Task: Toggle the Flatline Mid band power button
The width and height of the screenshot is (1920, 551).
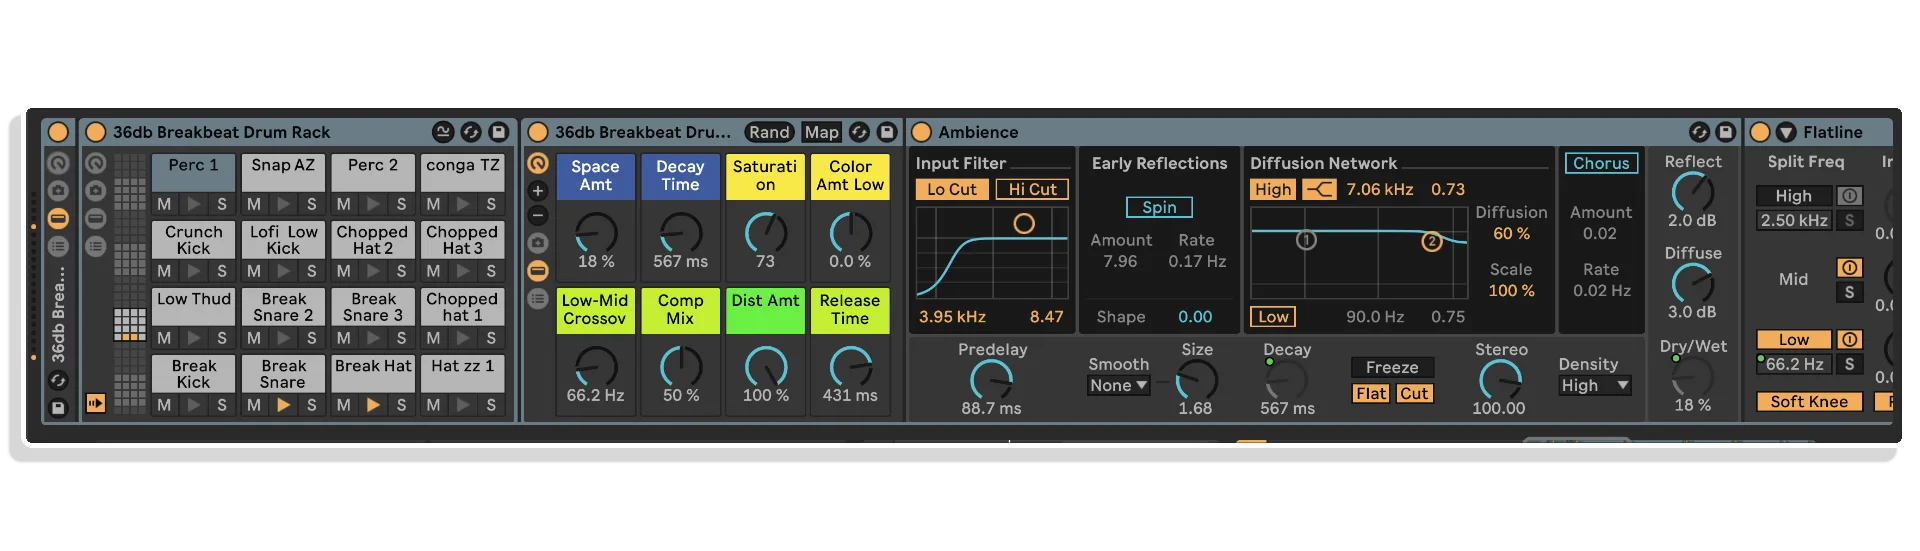Action: [1850, 267]
